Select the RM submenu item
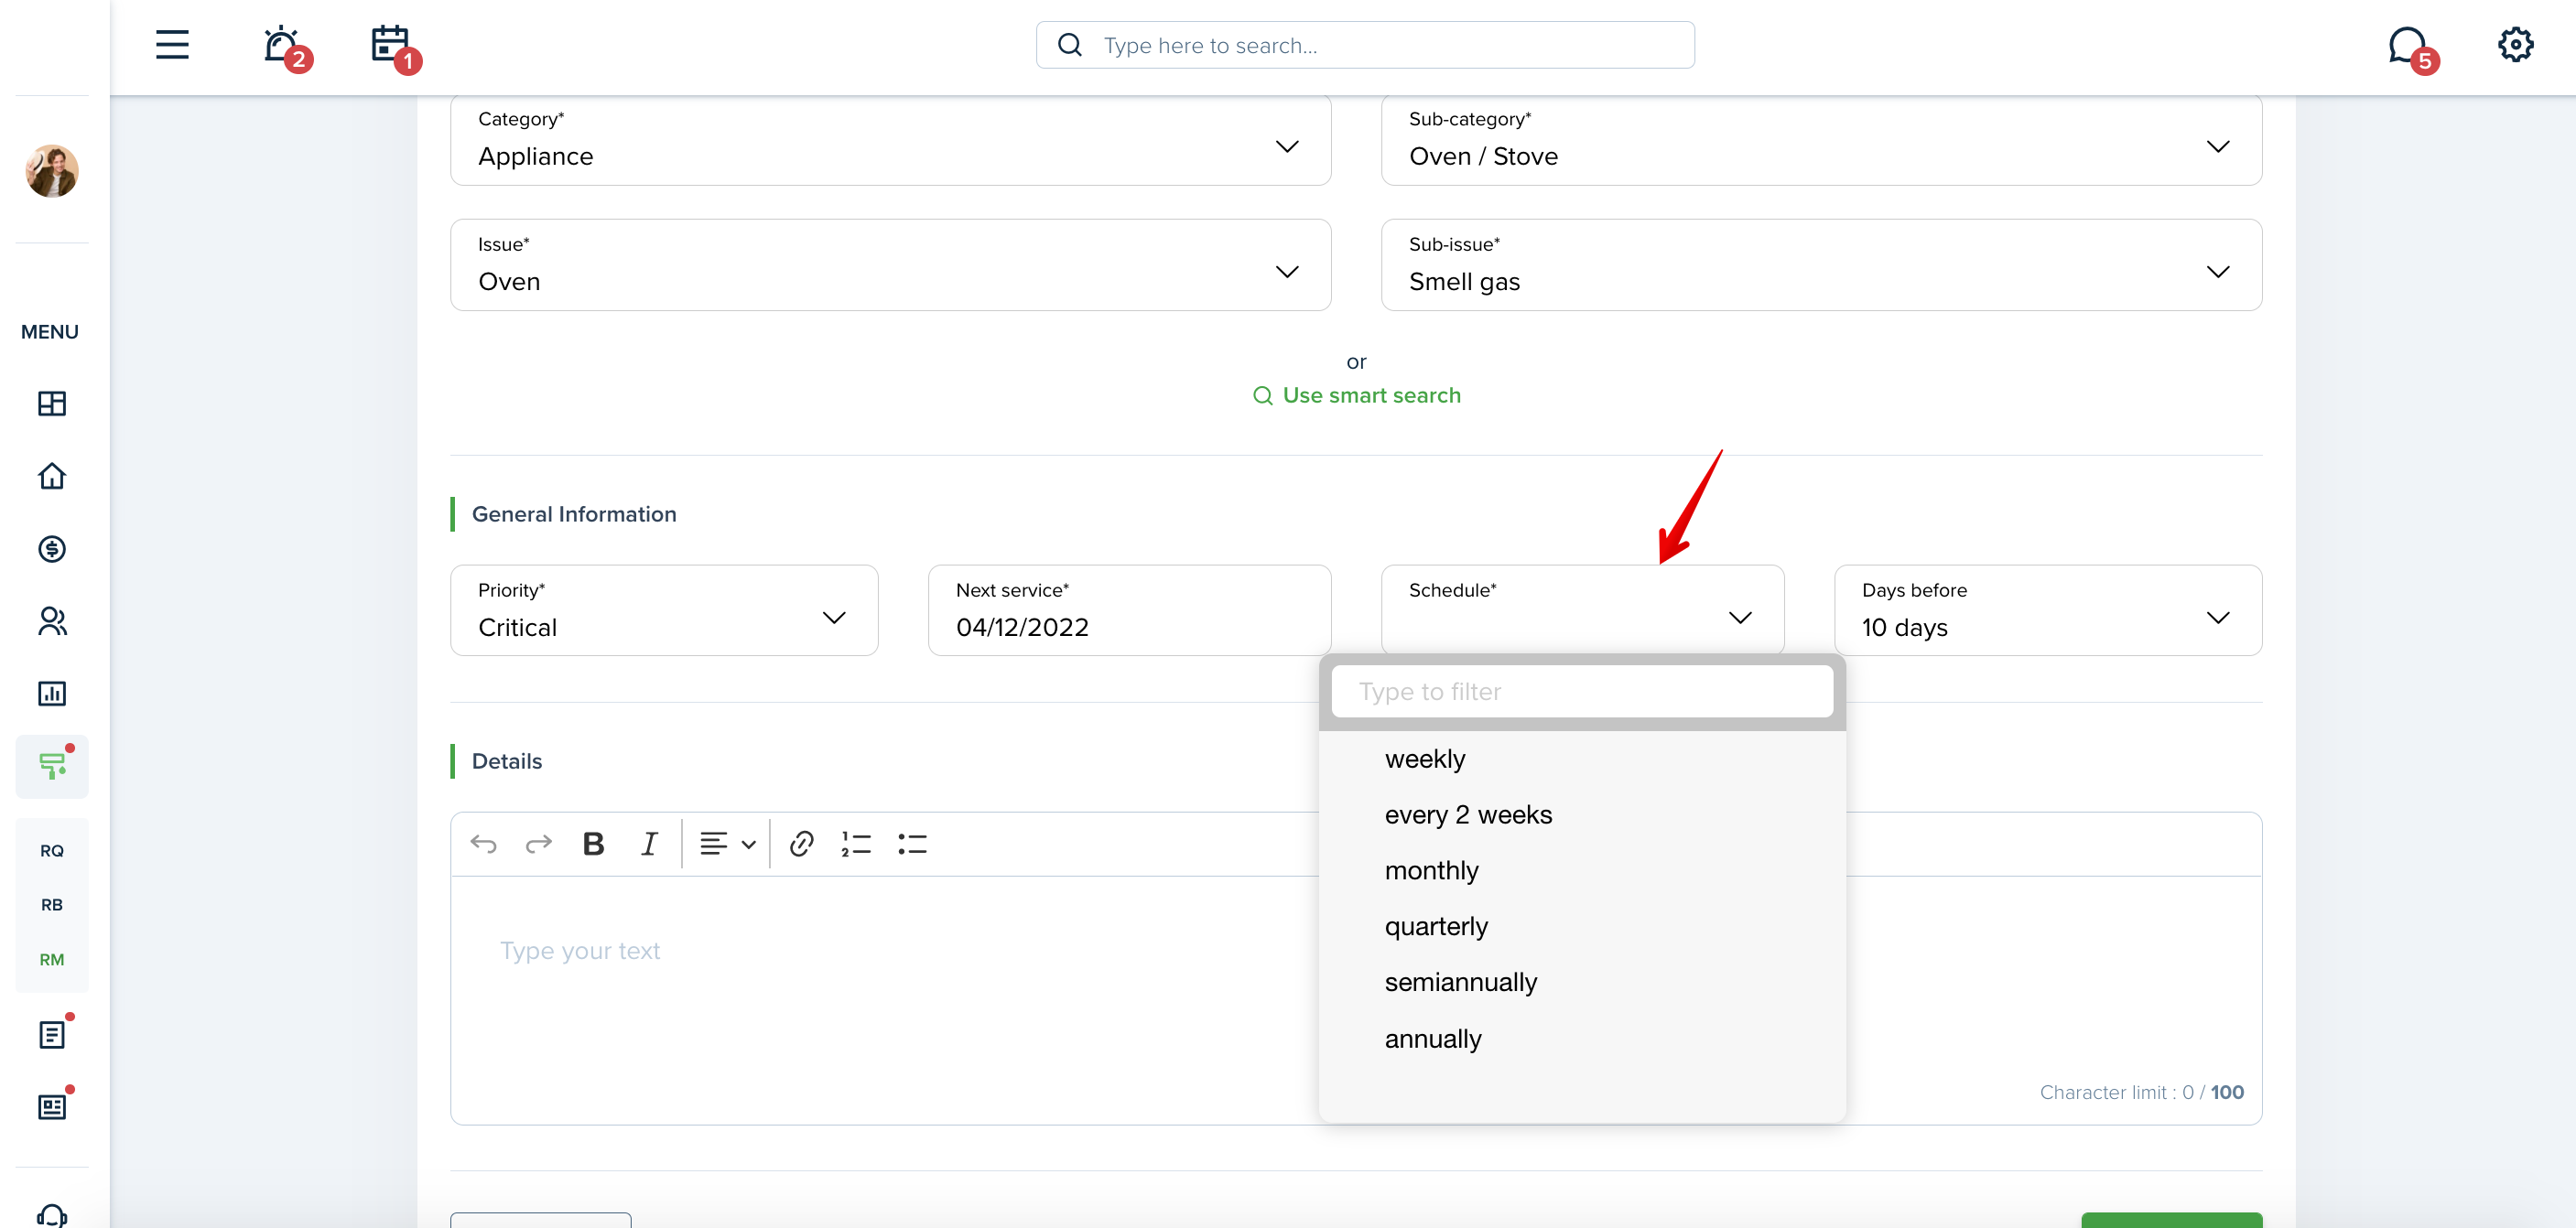 tap(52, 960)
